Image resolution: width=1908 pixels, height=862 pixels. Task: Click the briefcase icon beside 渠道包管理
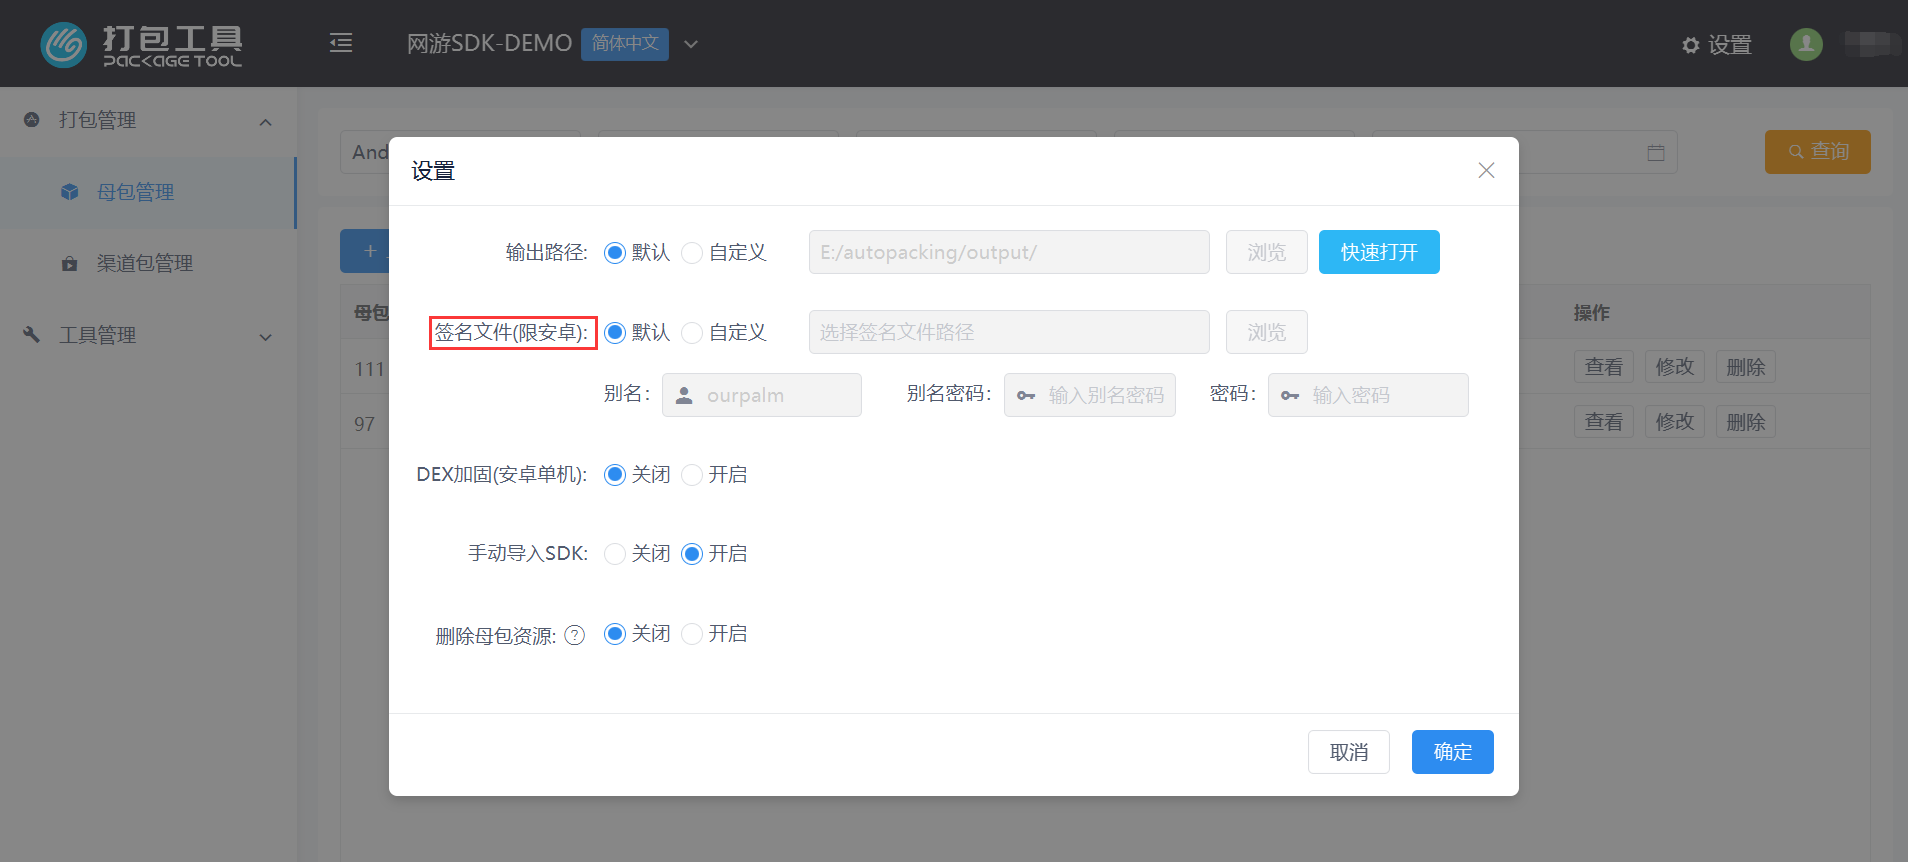click(x=69, y=264)
